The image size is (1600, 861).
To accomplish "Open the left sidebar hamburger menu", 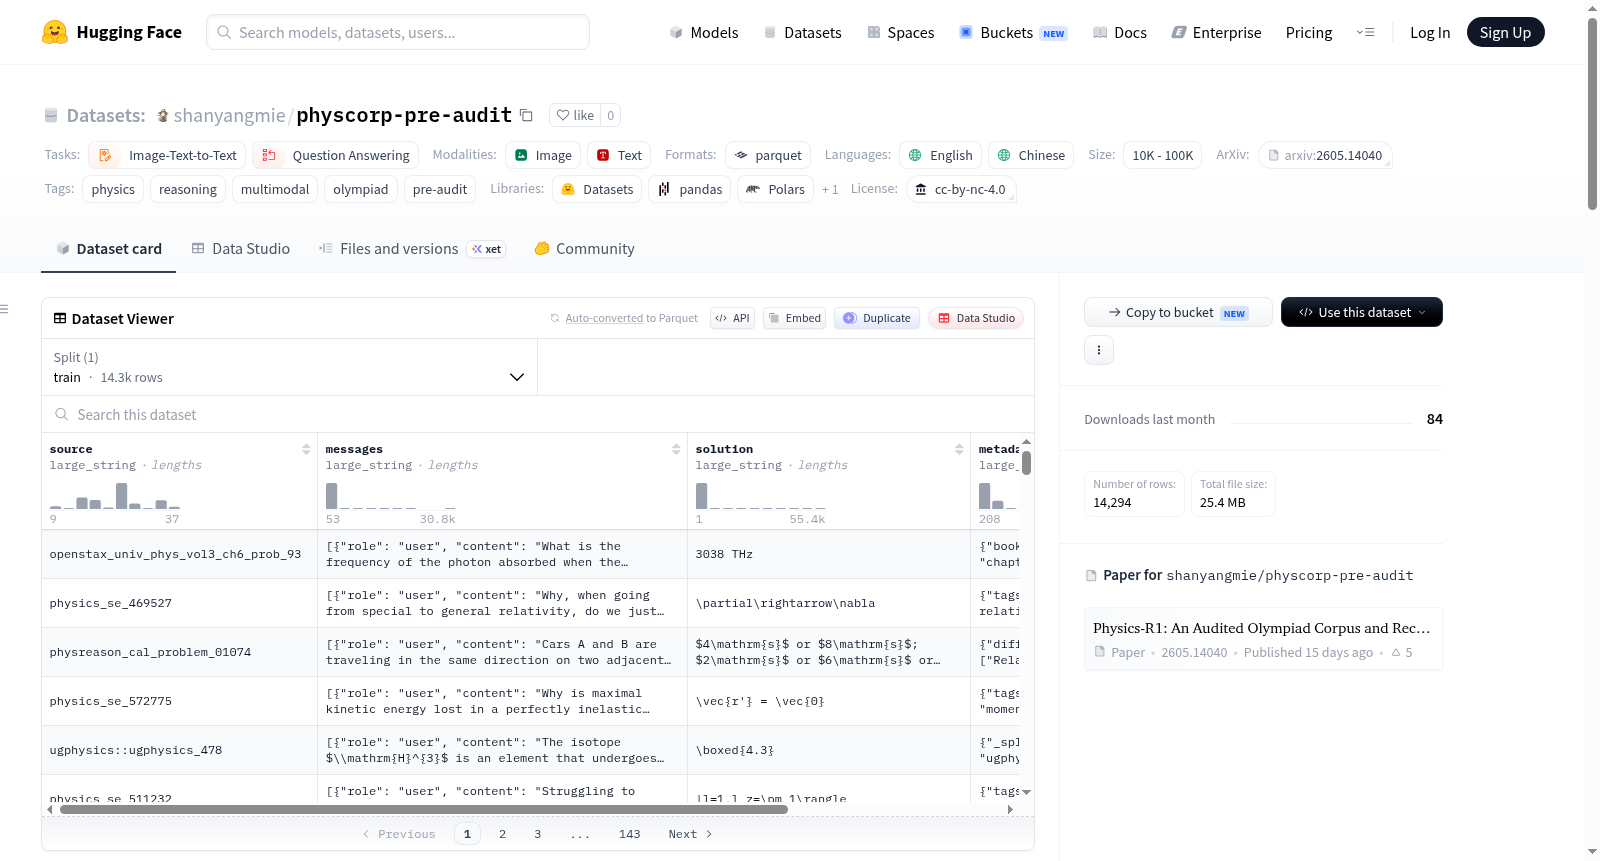I will (x=4, y=309).
